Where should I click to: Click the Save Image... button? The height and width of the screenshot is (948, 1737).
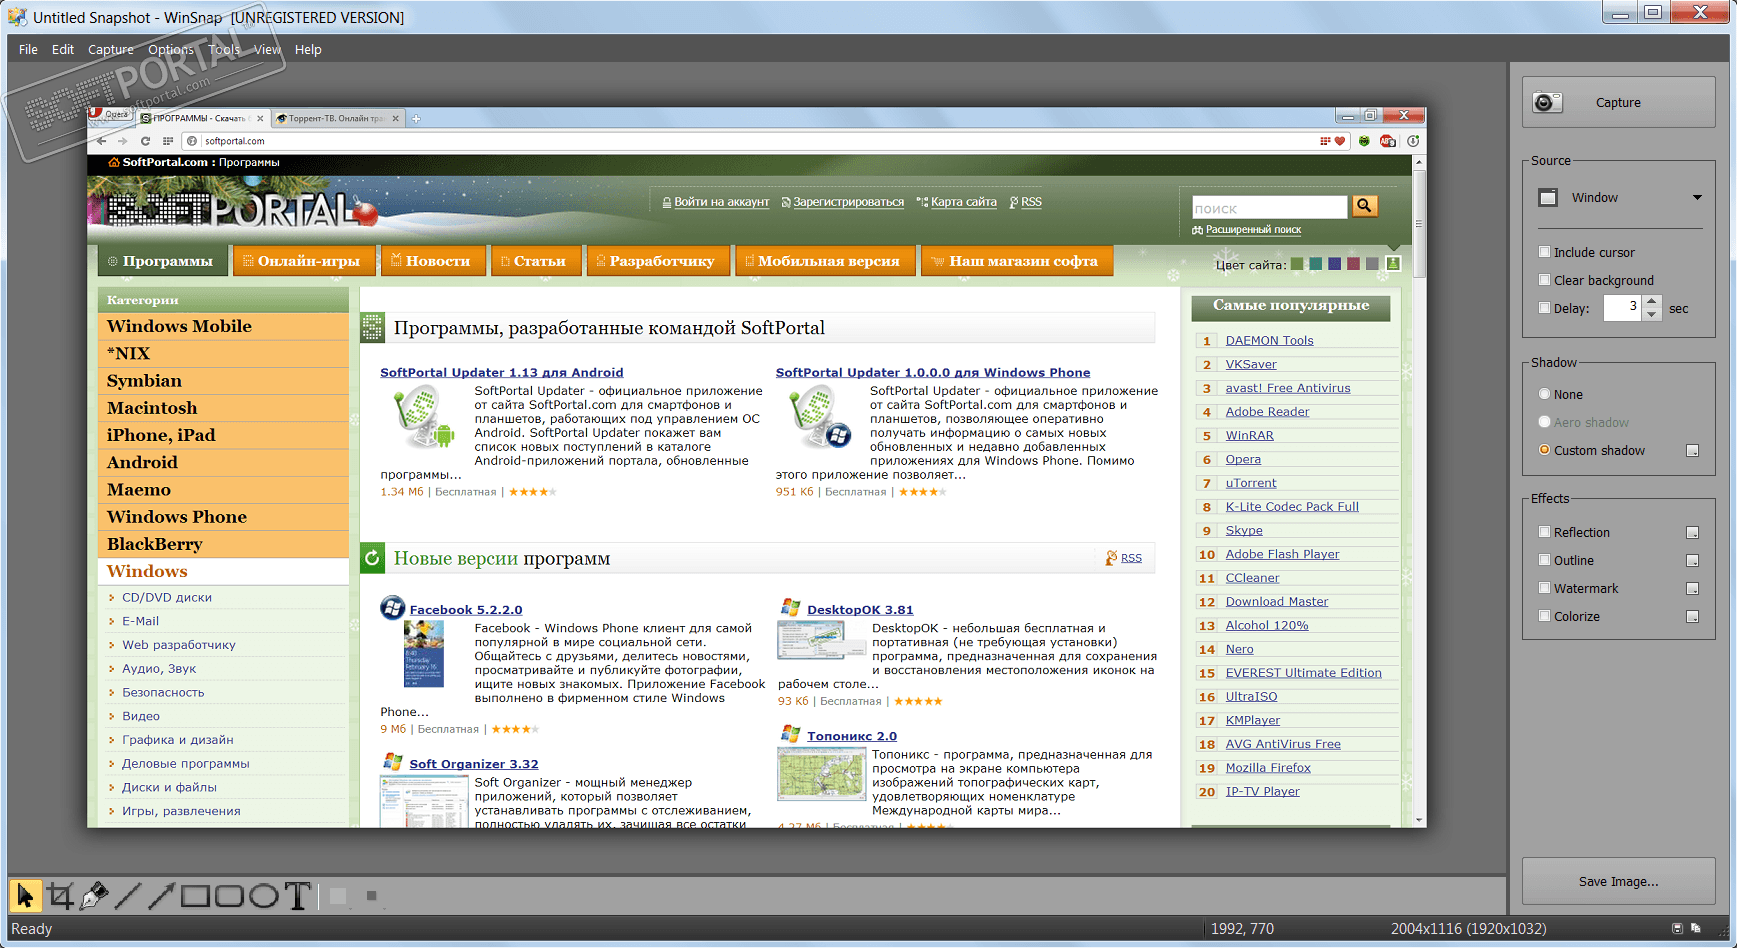pyautogui.click(x=1619, y=881)
